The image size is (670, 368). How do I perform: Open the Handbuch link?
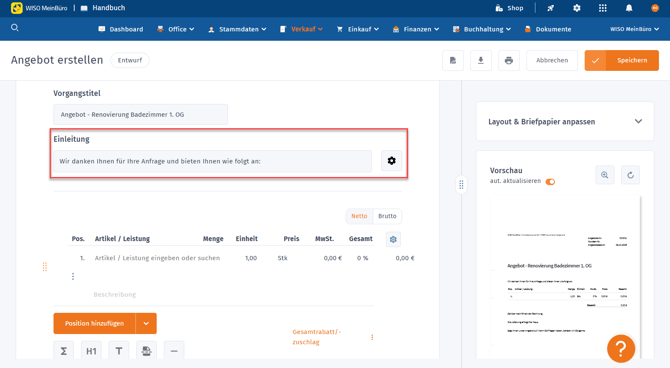(x=103, y=8)
